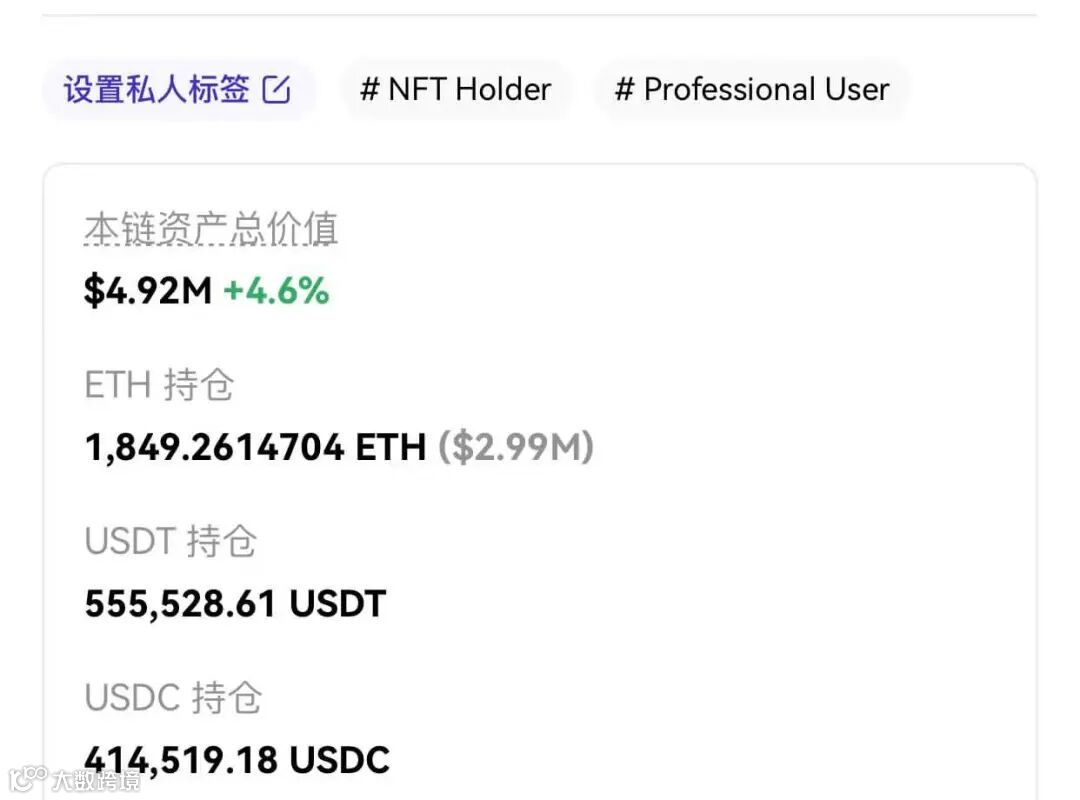
Task: Click the 555,528.61 USDT balance
Action: pos(236,604)
